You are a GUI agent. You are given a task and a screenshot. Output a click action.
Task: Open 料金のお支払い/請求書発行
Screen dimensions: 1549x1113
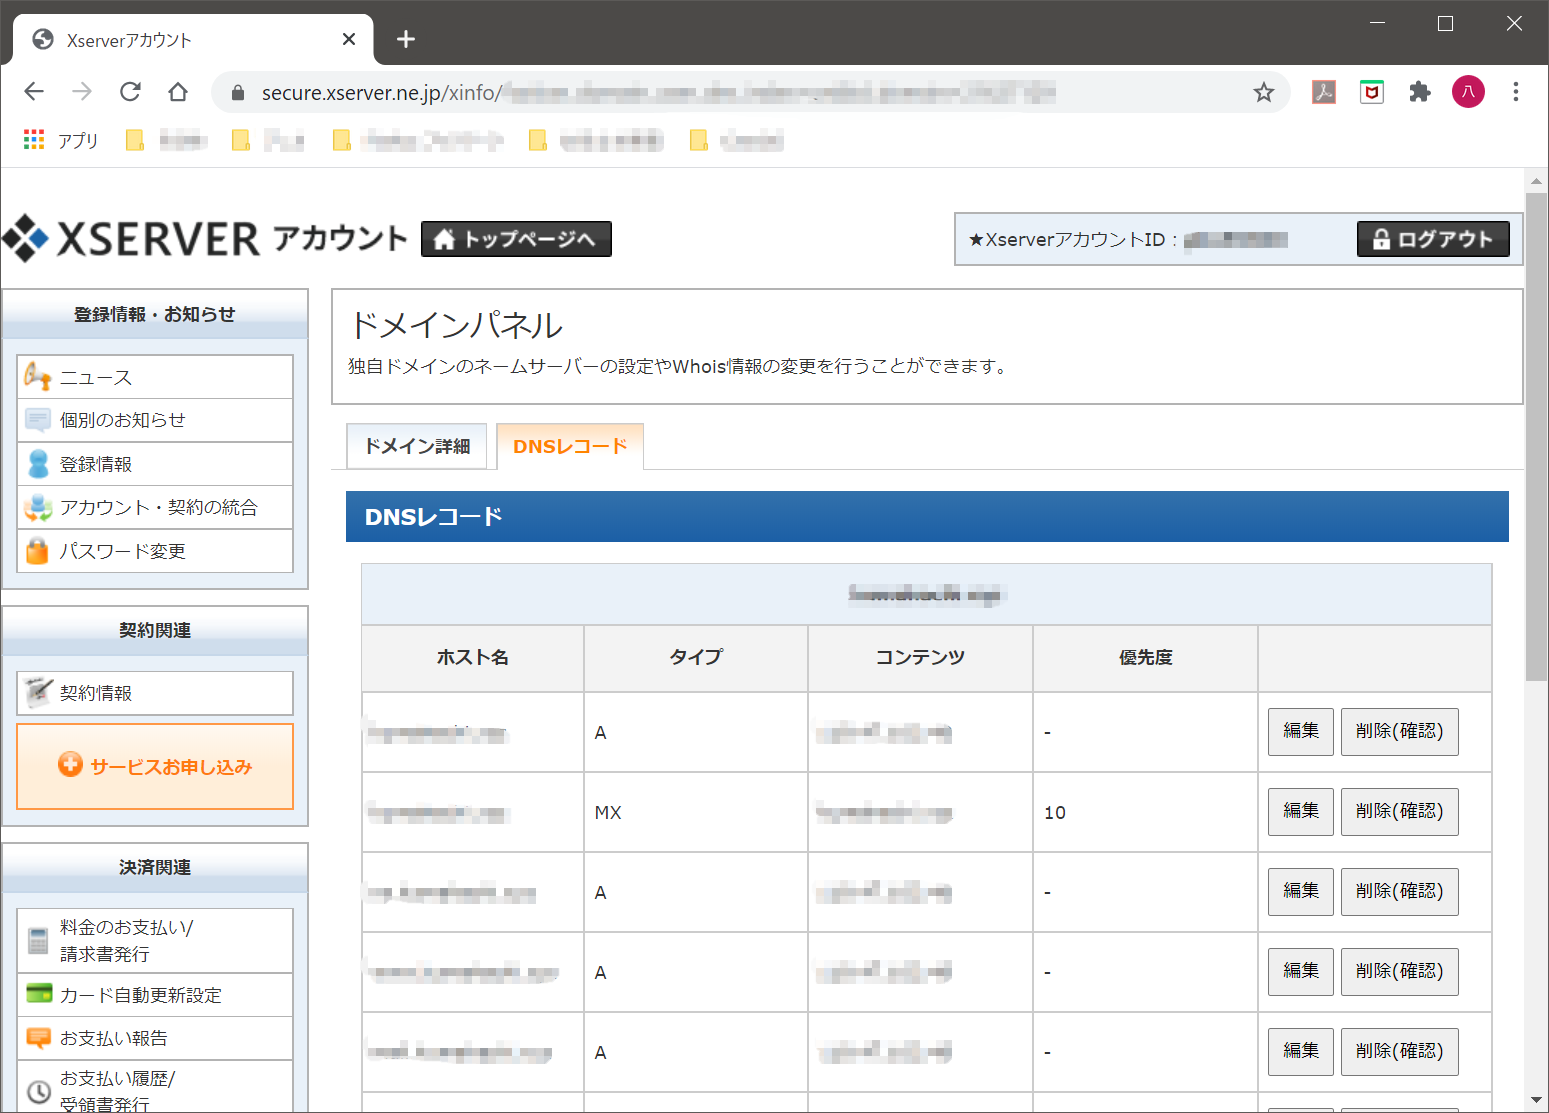pos(155,940)
